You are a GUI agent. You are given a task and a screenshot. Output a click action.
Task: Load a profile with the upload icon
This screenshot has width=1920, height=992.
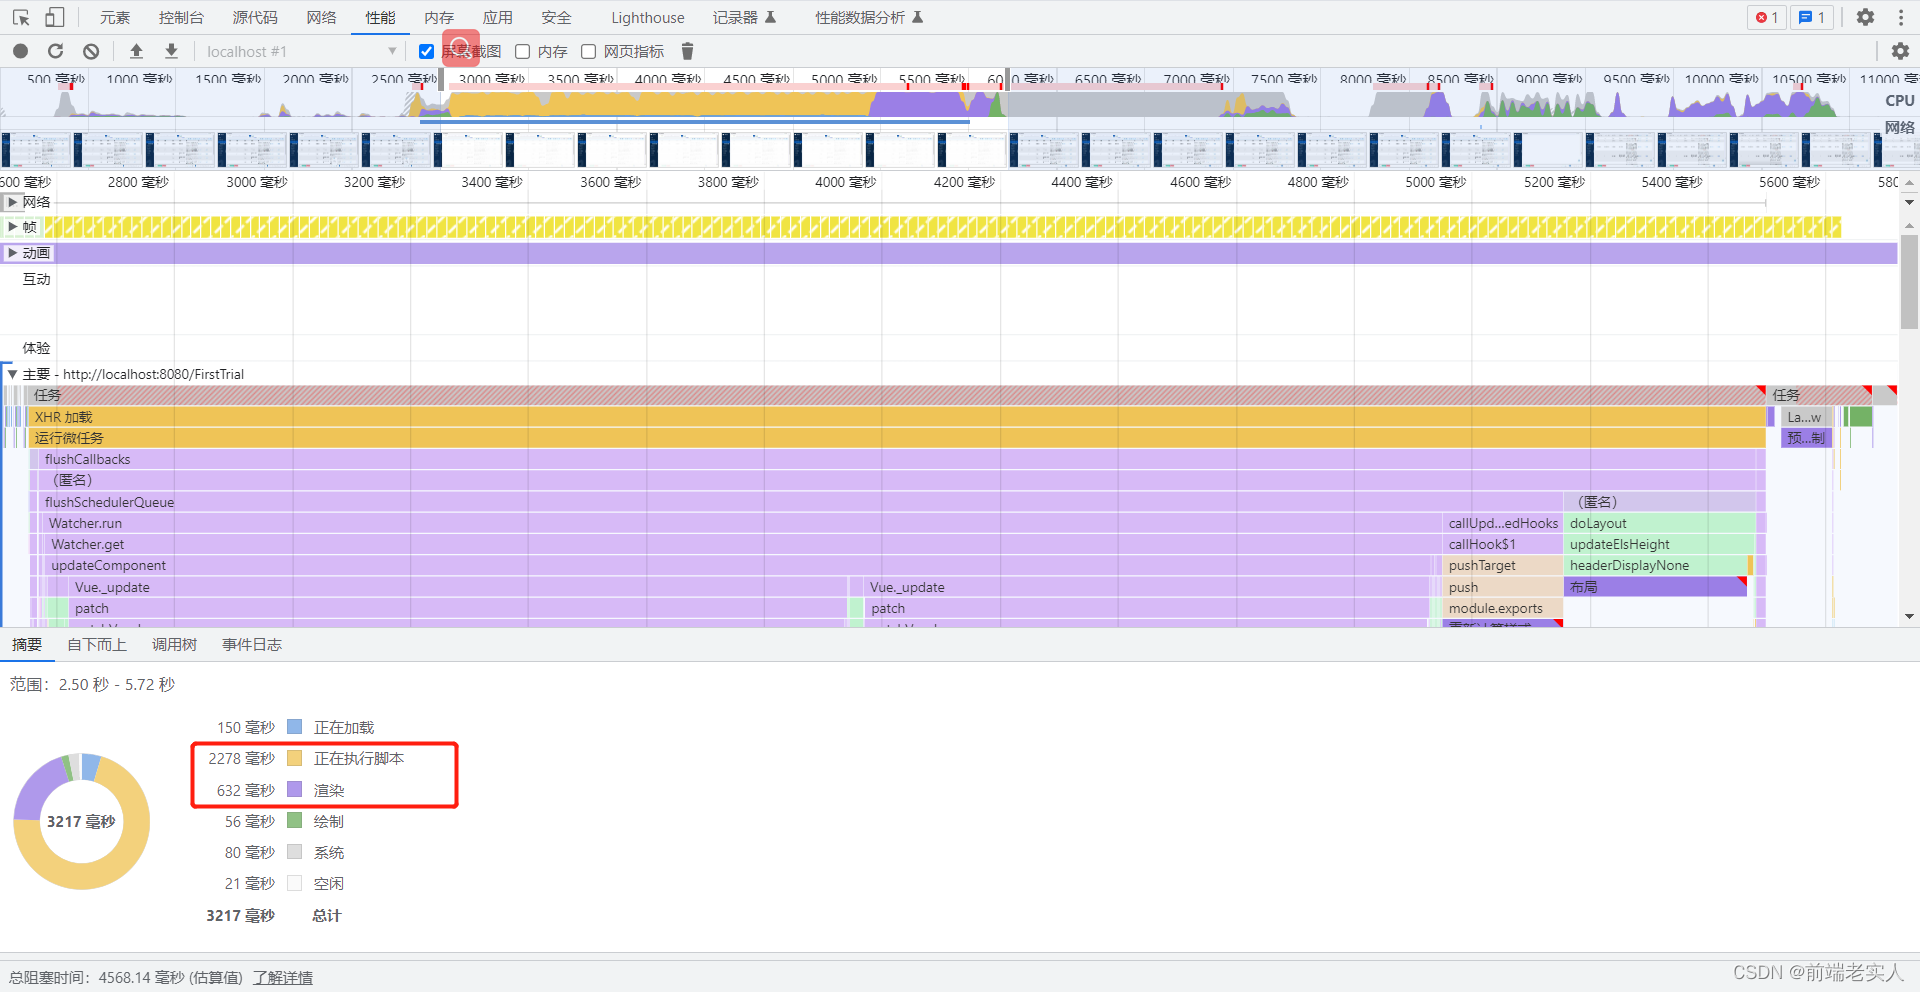[x=137, y=51]
